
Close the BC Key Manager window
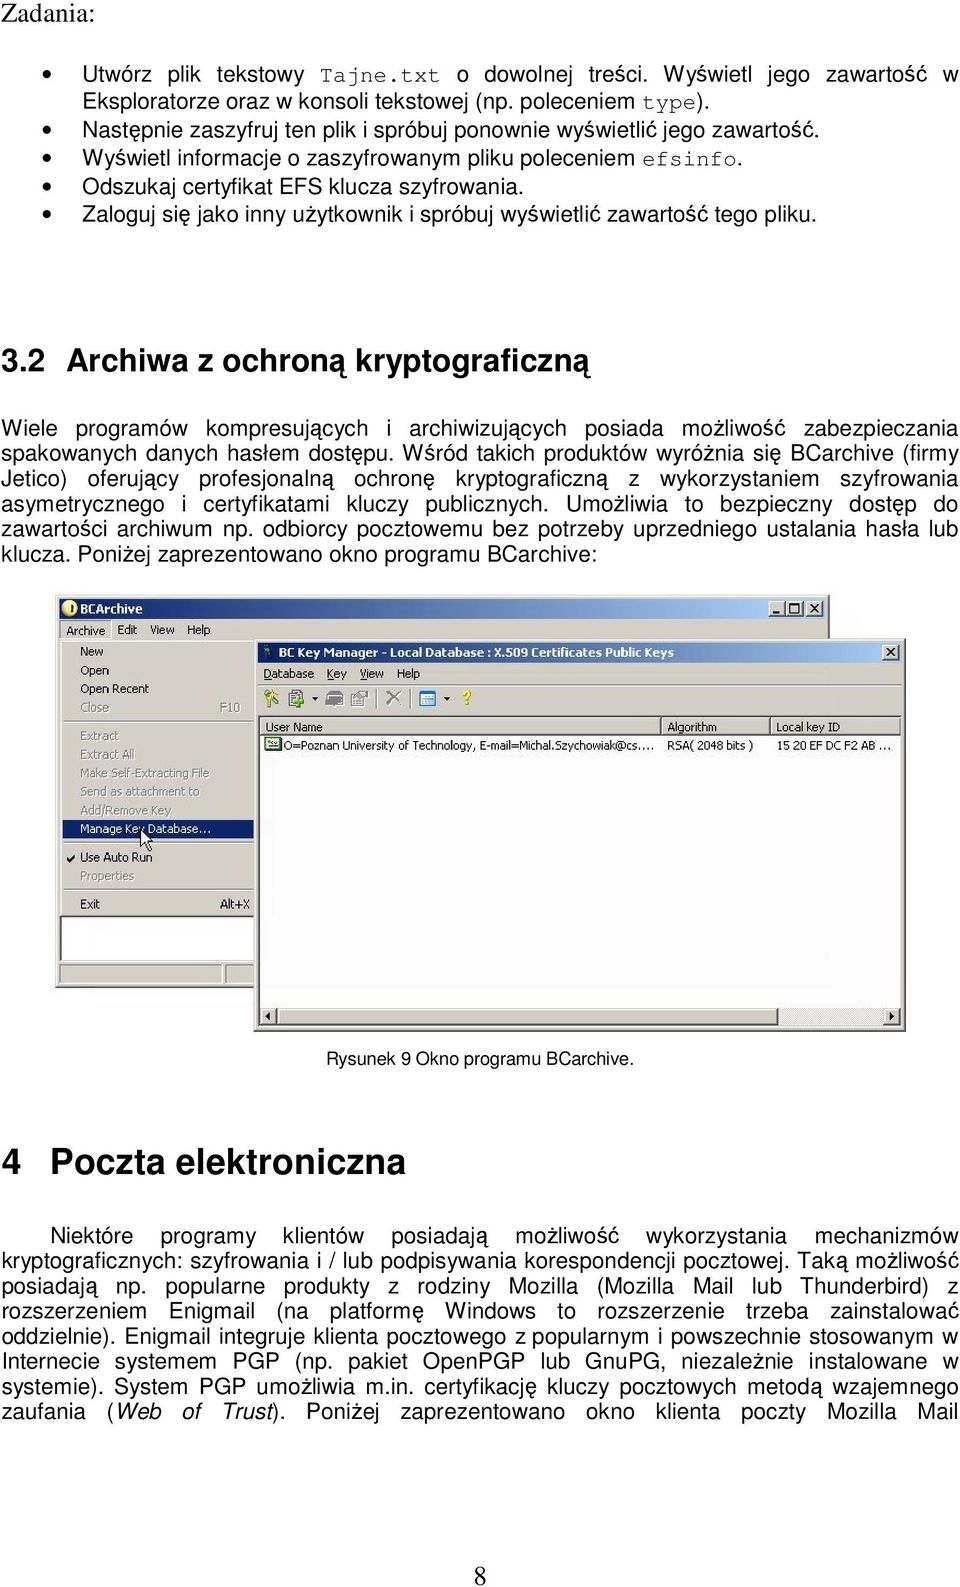pos(890,652)
